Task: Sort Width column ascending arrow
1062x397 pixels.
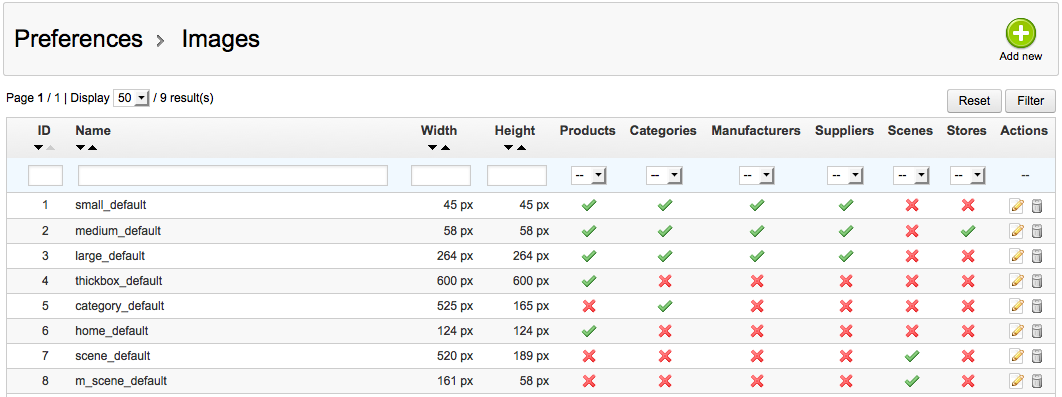Action: pyautogui.click(x=445, y=148)
